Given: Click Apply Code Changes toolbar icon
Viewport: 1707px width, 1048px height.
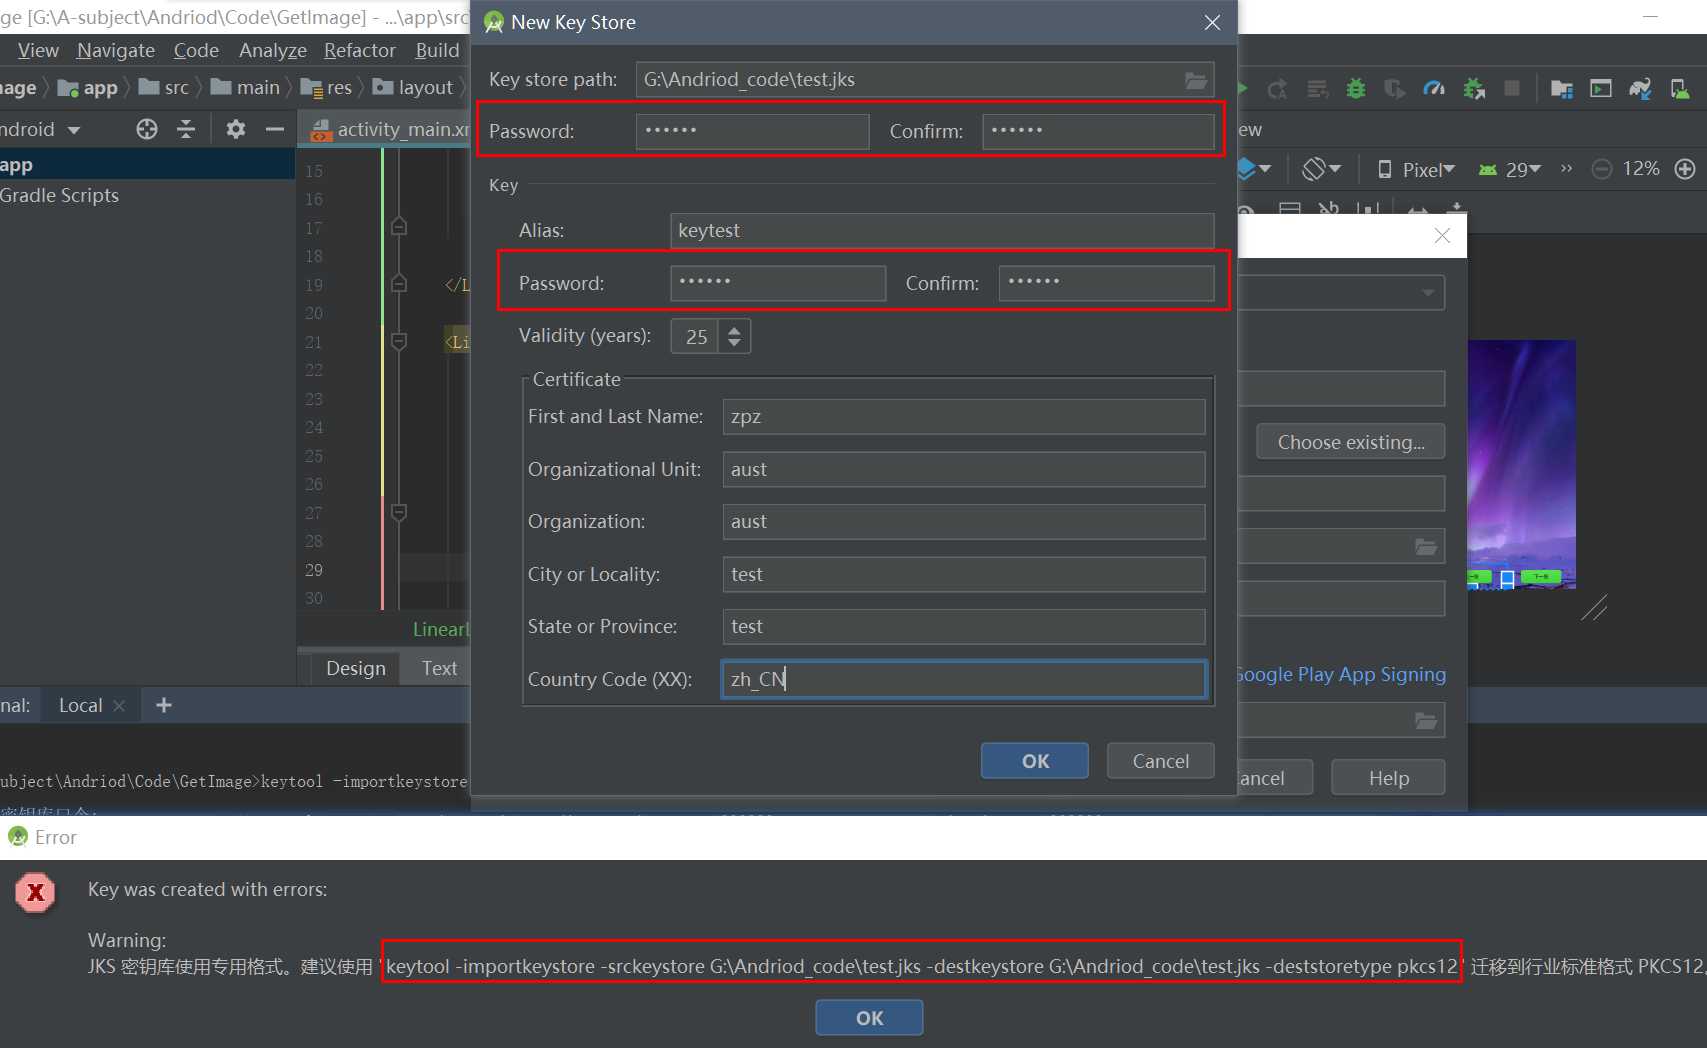Looking at the screenshot, I should tap(1318, 89).
